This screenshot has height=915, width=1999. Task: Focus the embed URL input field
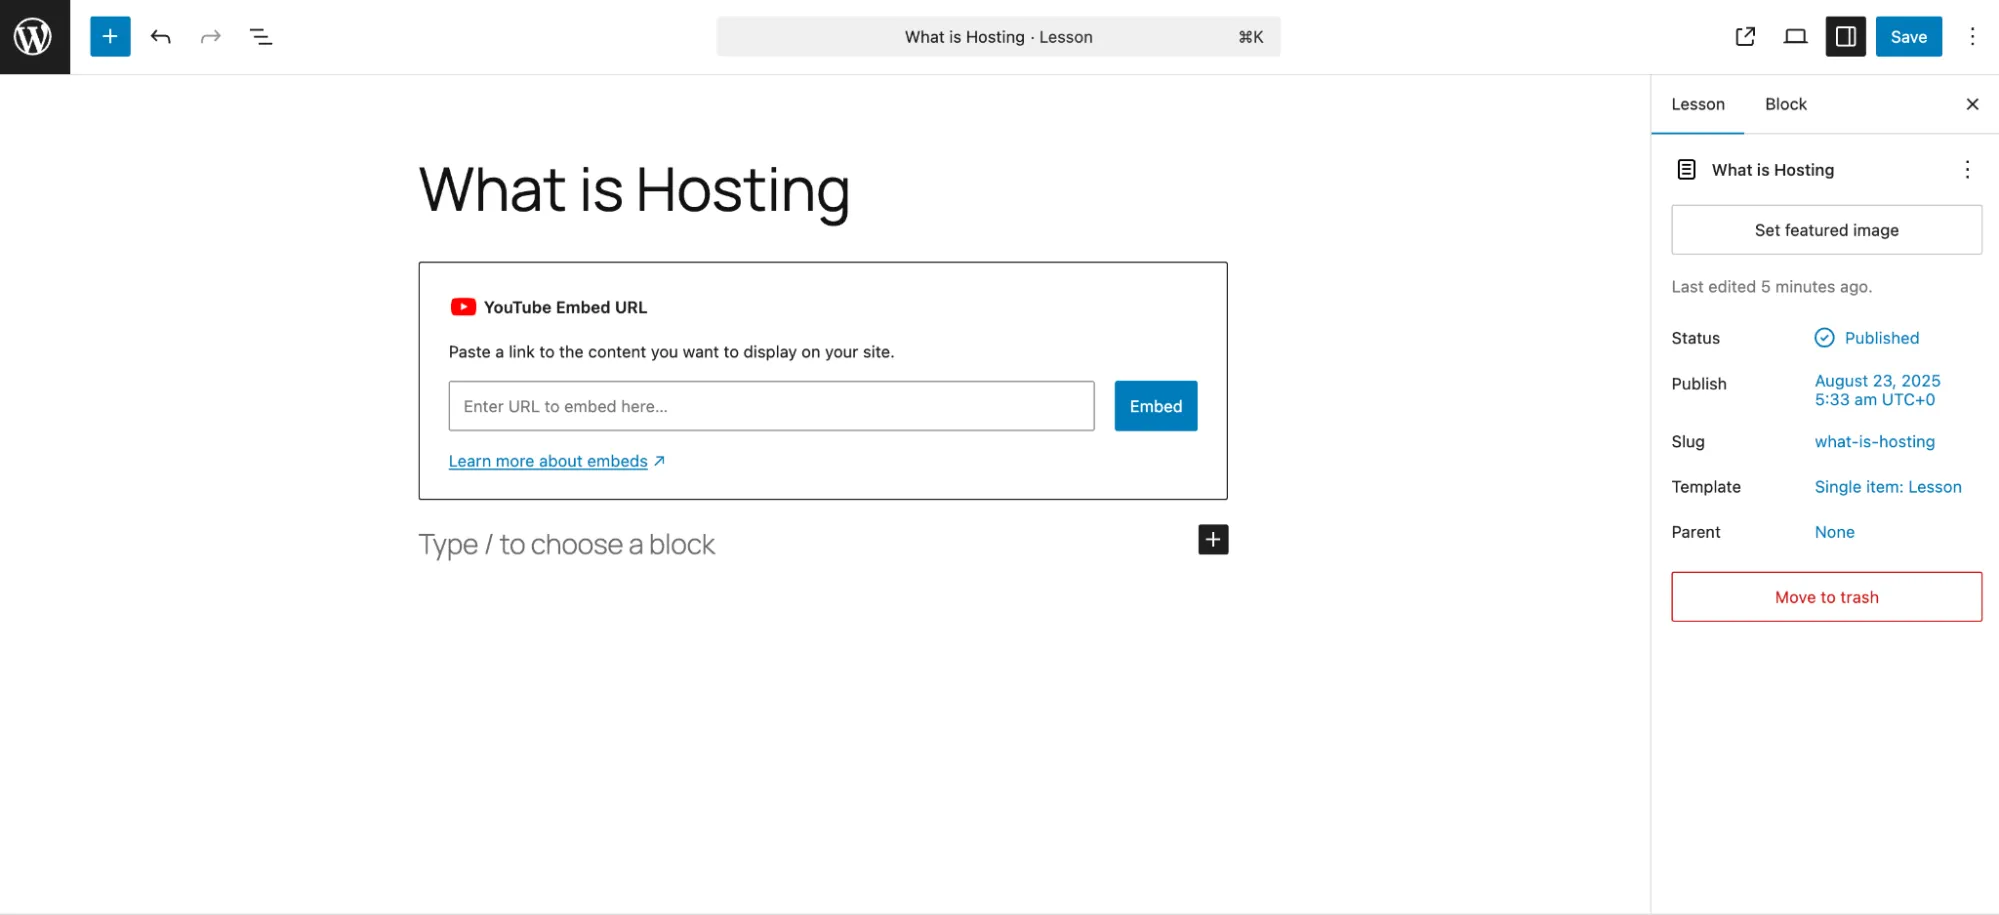[x=771, y=406]
